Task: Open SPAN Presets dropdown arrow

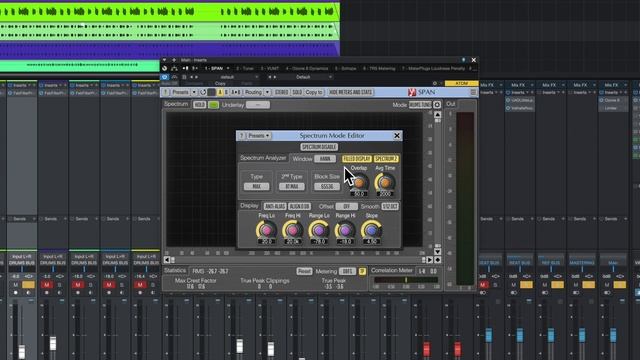Action: tap(194, 92)
